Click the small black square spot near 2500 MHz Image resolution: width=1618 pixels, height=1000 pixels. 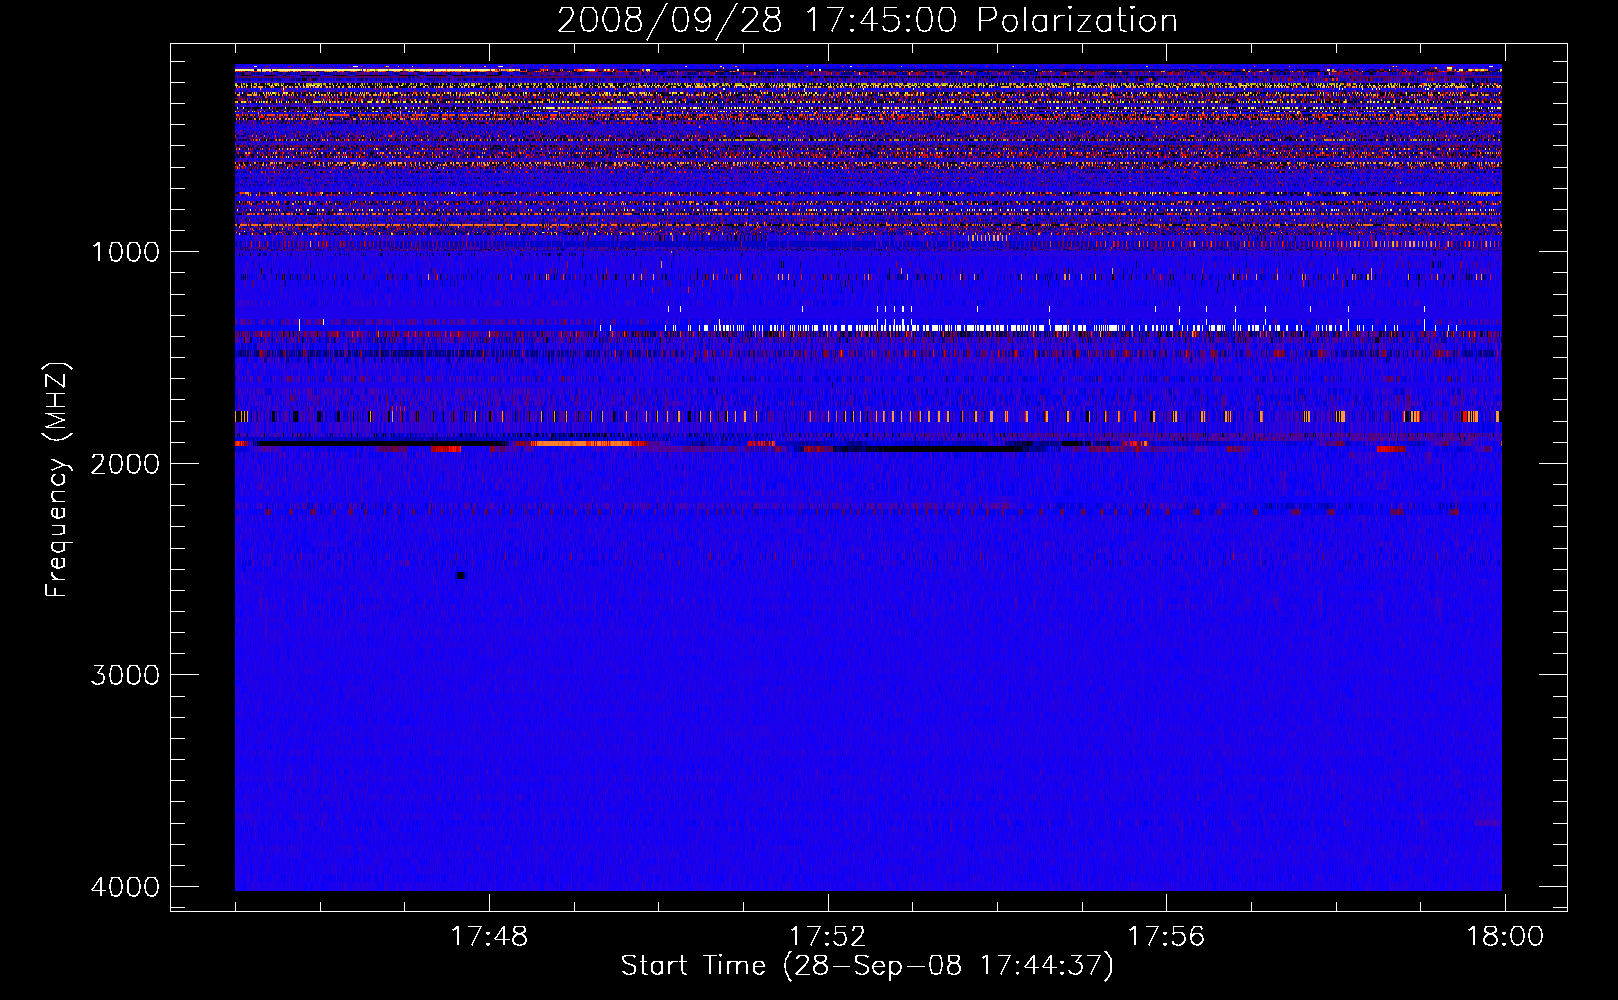461,575
